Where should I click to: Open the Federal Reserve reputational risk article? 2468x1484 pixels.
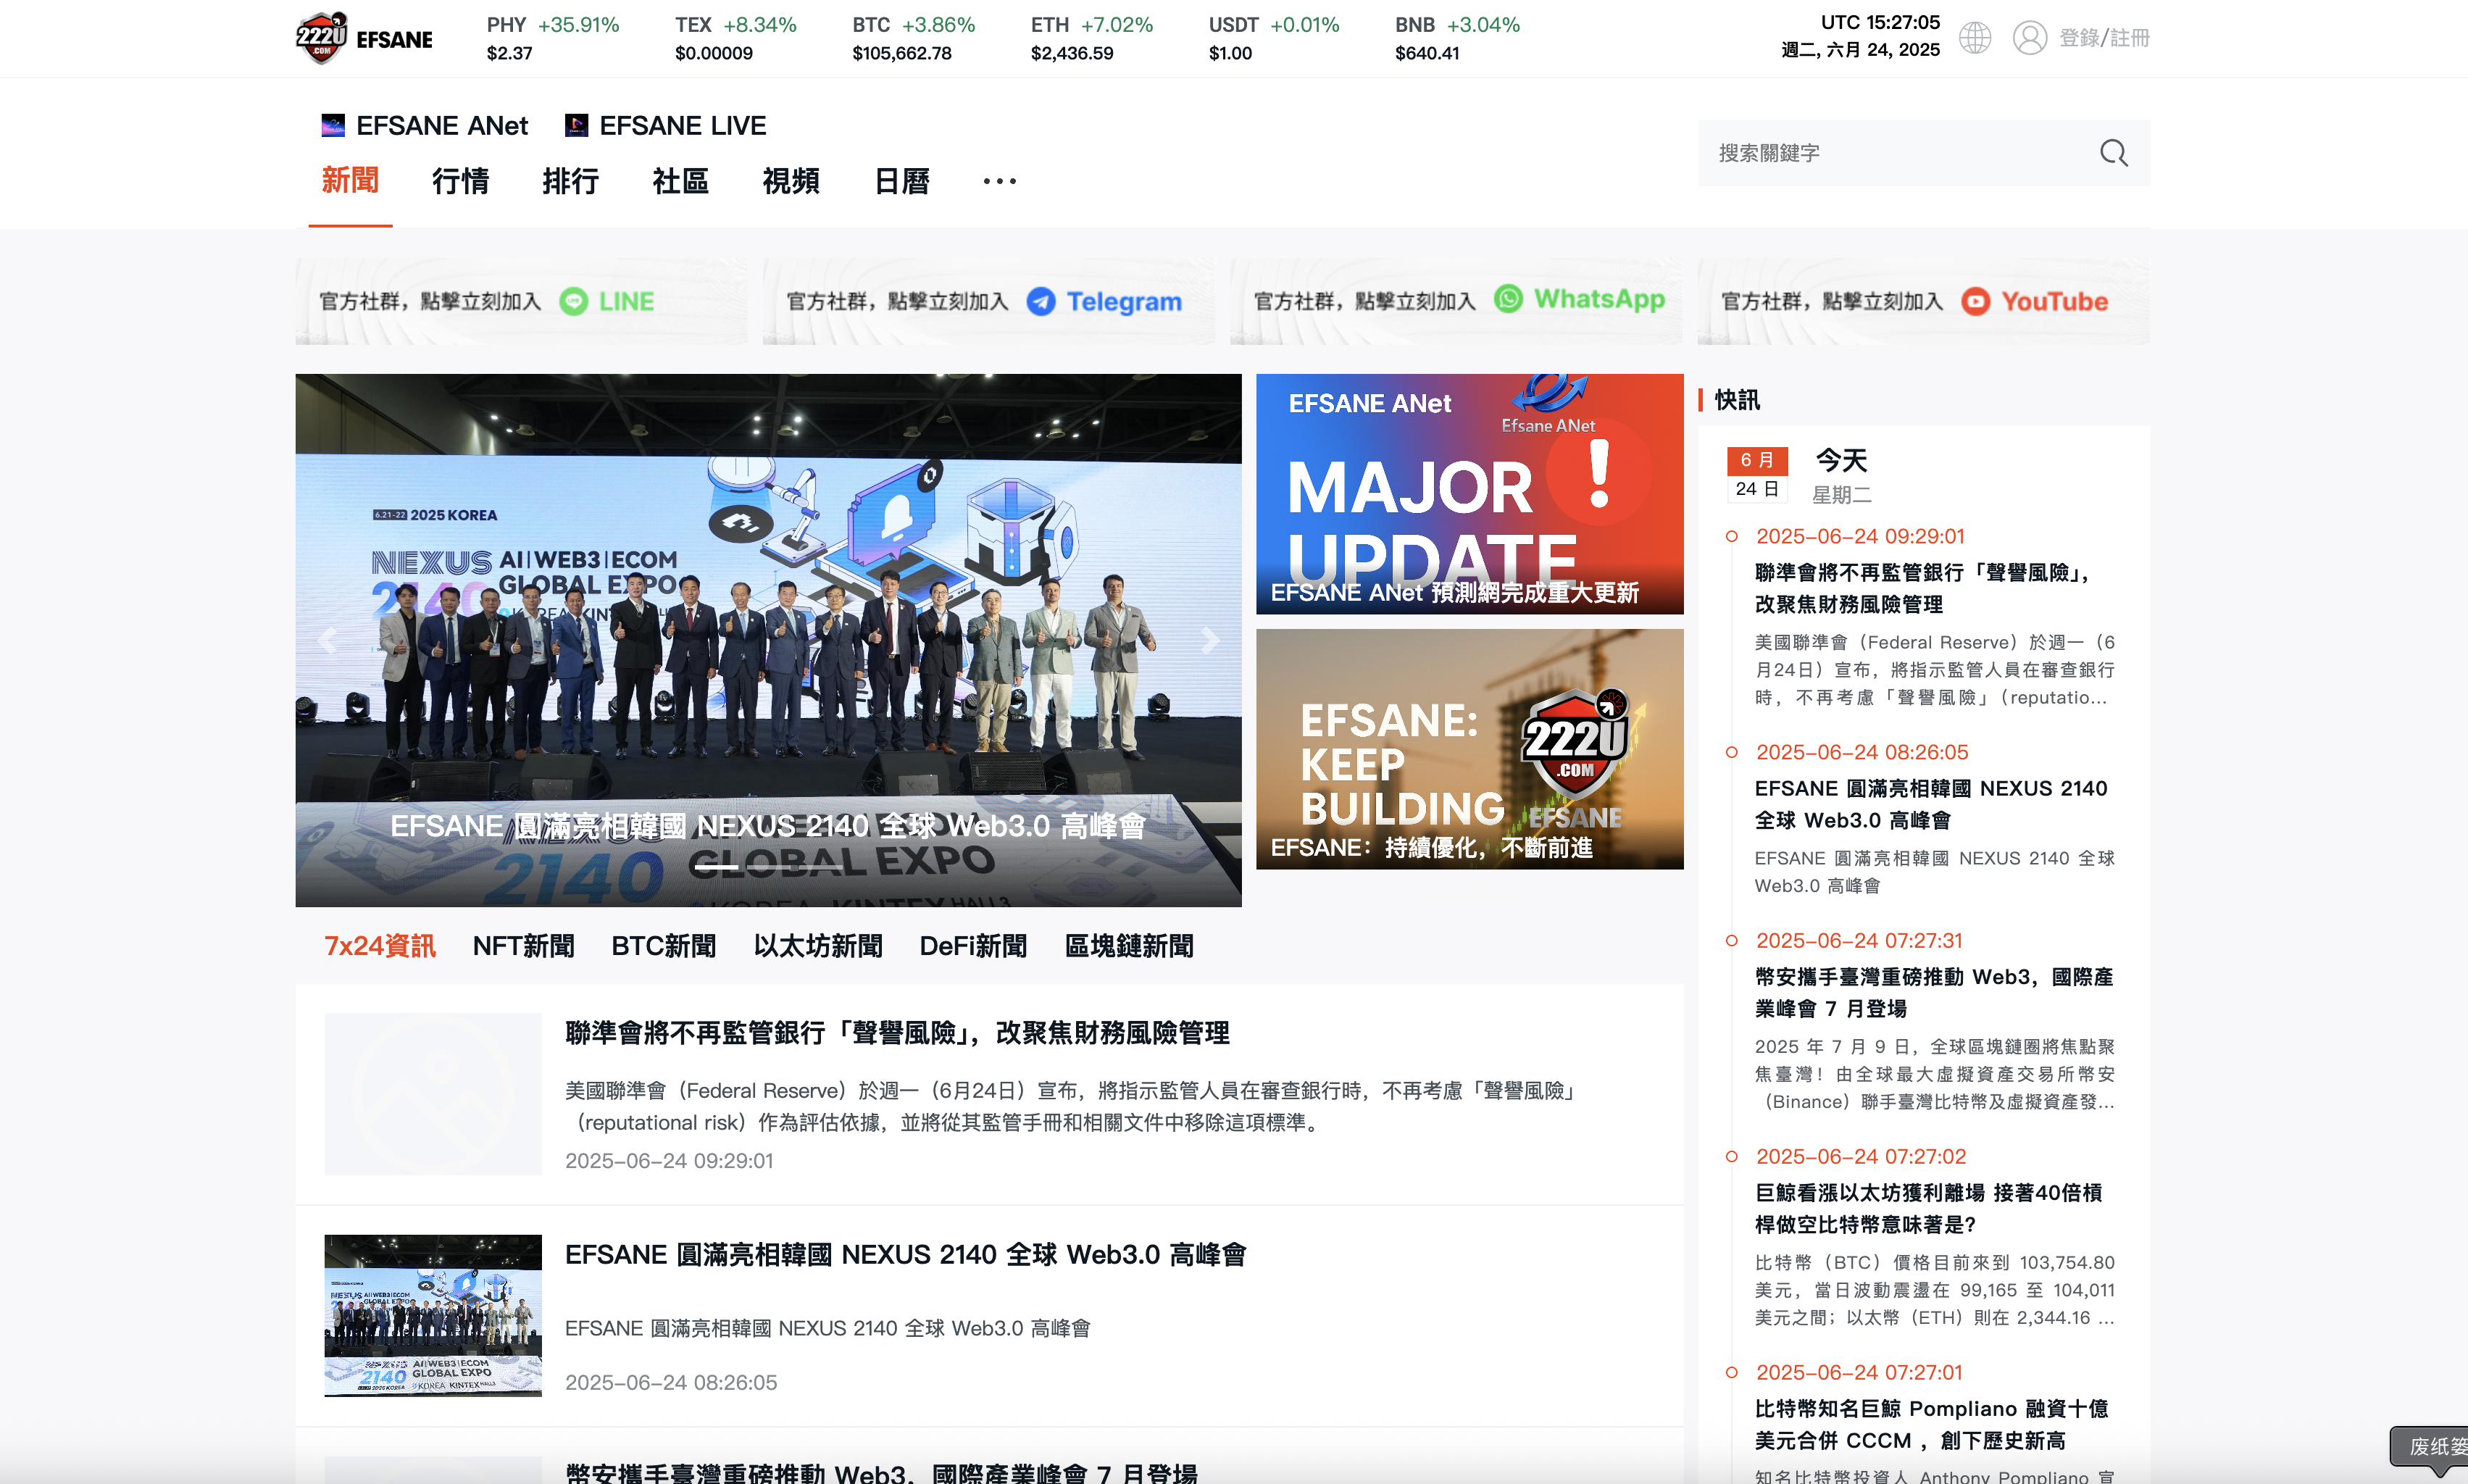[898, 1033]
